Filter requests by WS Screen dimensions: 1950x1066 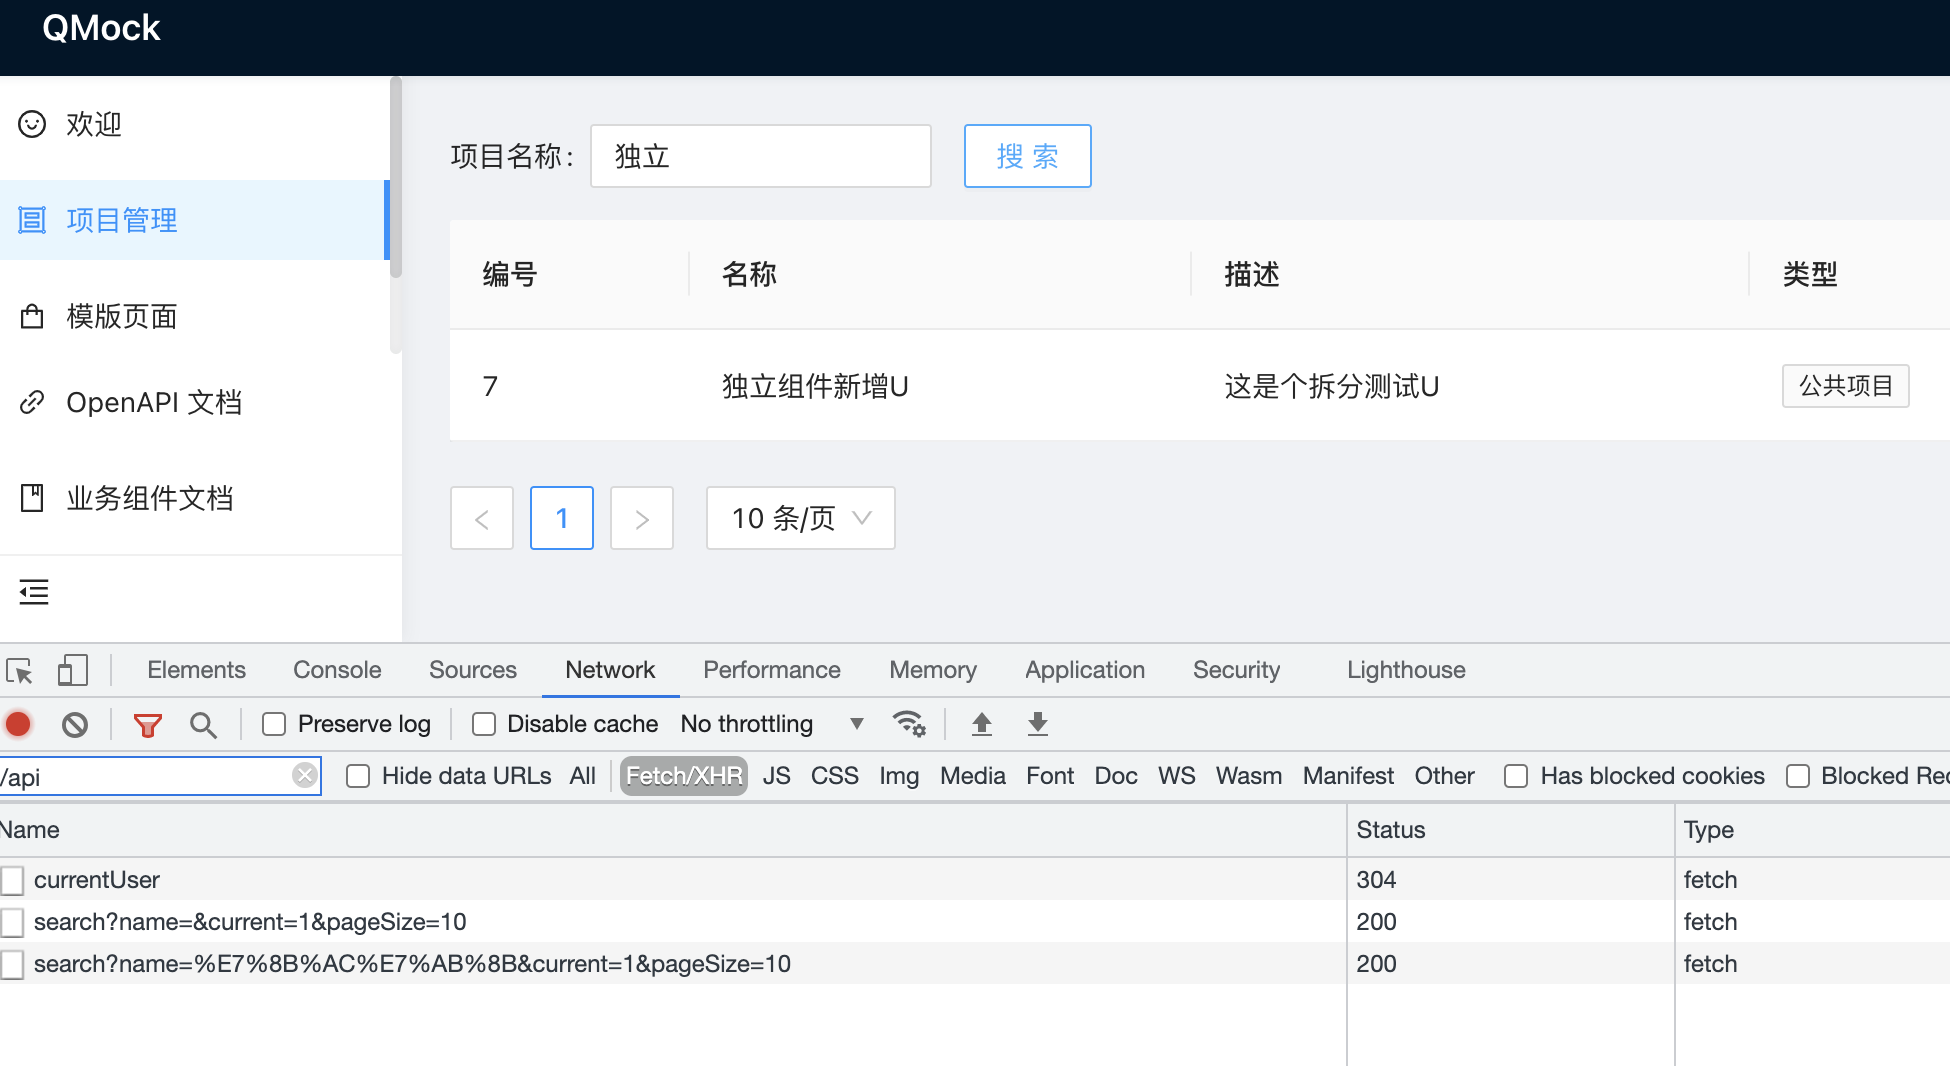coord(1177,776)
